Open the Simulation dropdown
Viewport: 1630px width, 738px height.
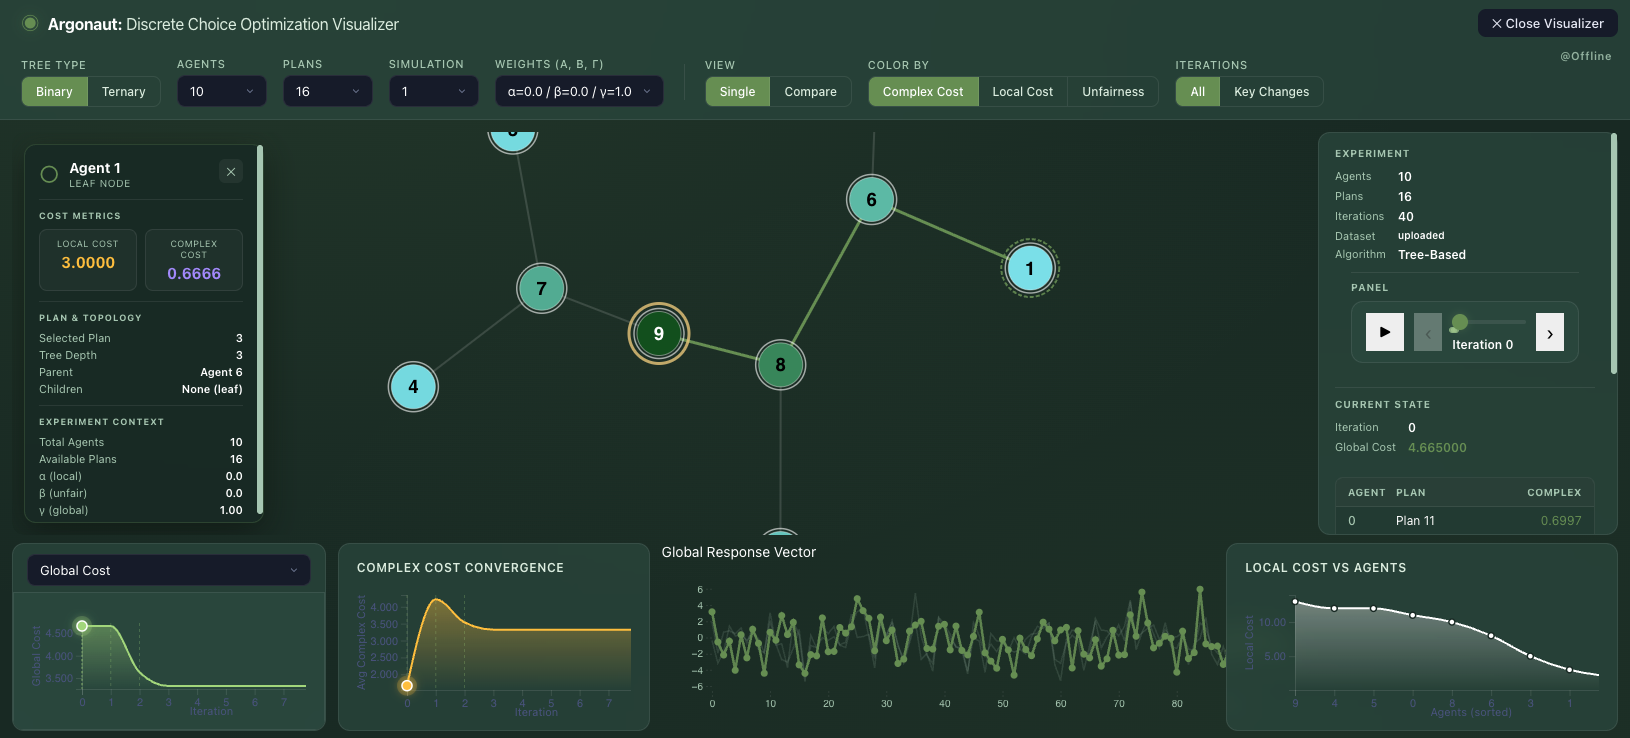tap(434, 91)
